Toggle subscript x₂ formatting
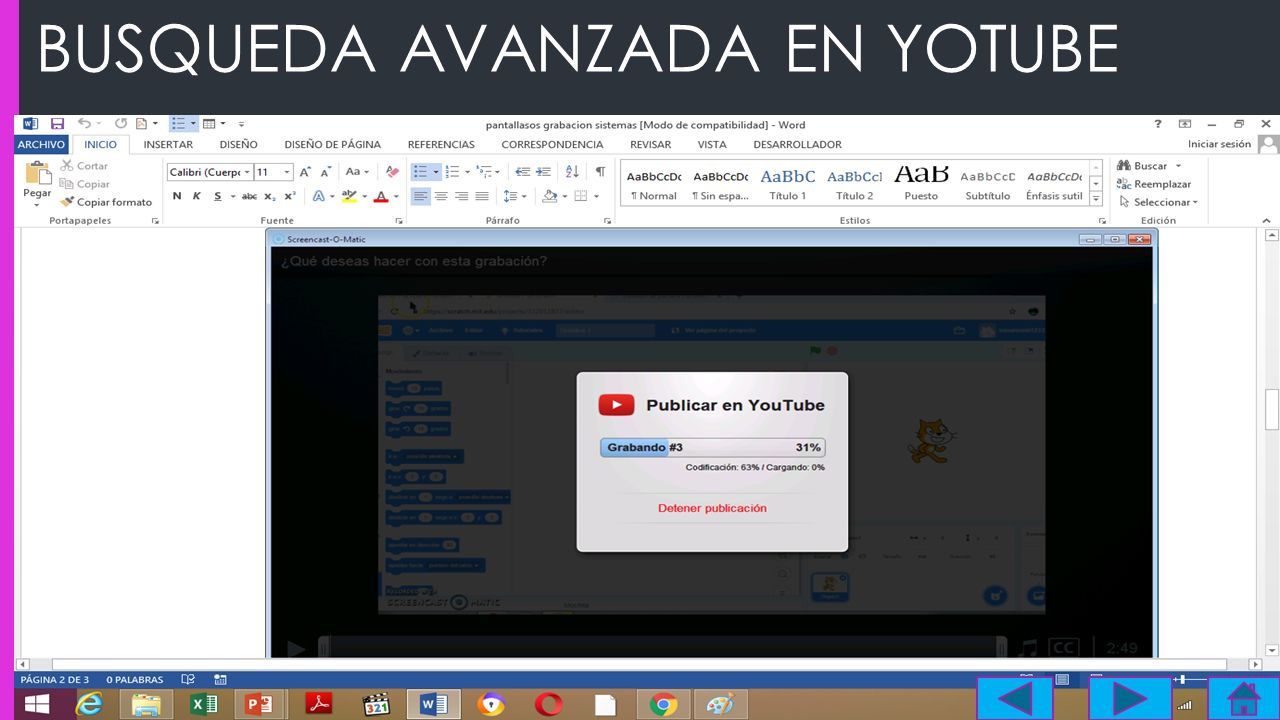Screen dimensions: 1280x720 (269, 196)
